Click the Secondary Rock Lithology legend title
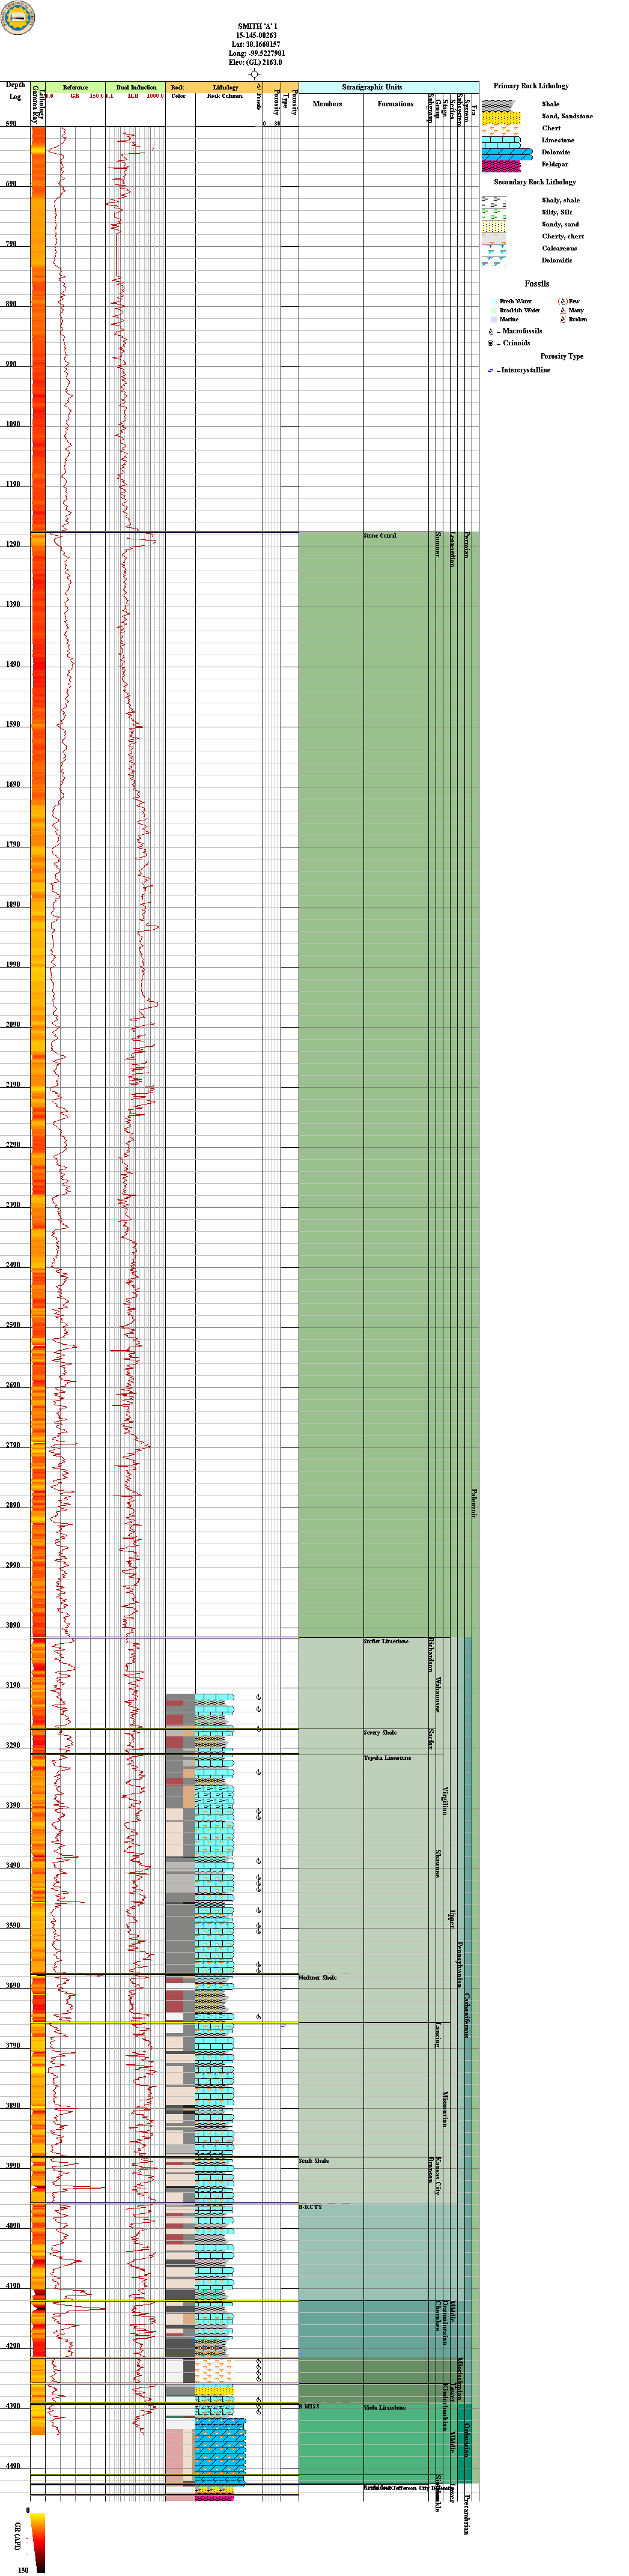This screenshot has width=629, height=2576. pyautogui.click(x=535, y=182)
